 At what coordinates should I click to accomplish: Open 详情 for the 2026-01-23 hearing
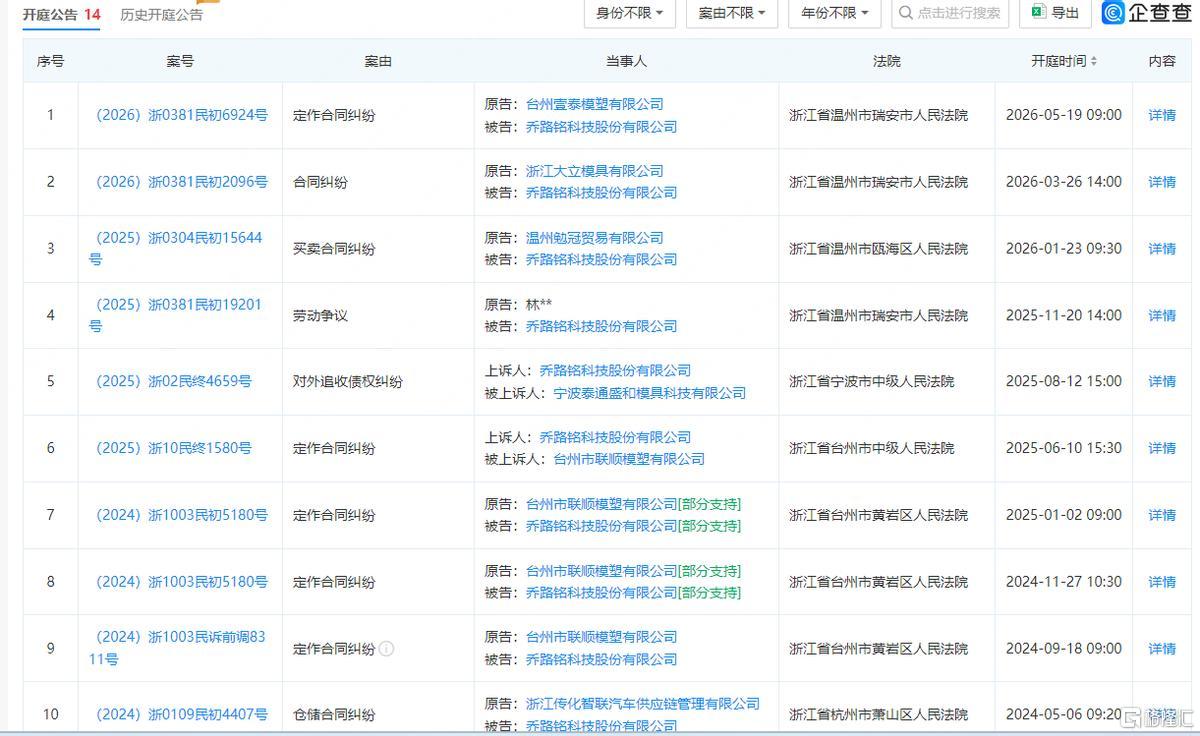click(x=1162, y=248)
